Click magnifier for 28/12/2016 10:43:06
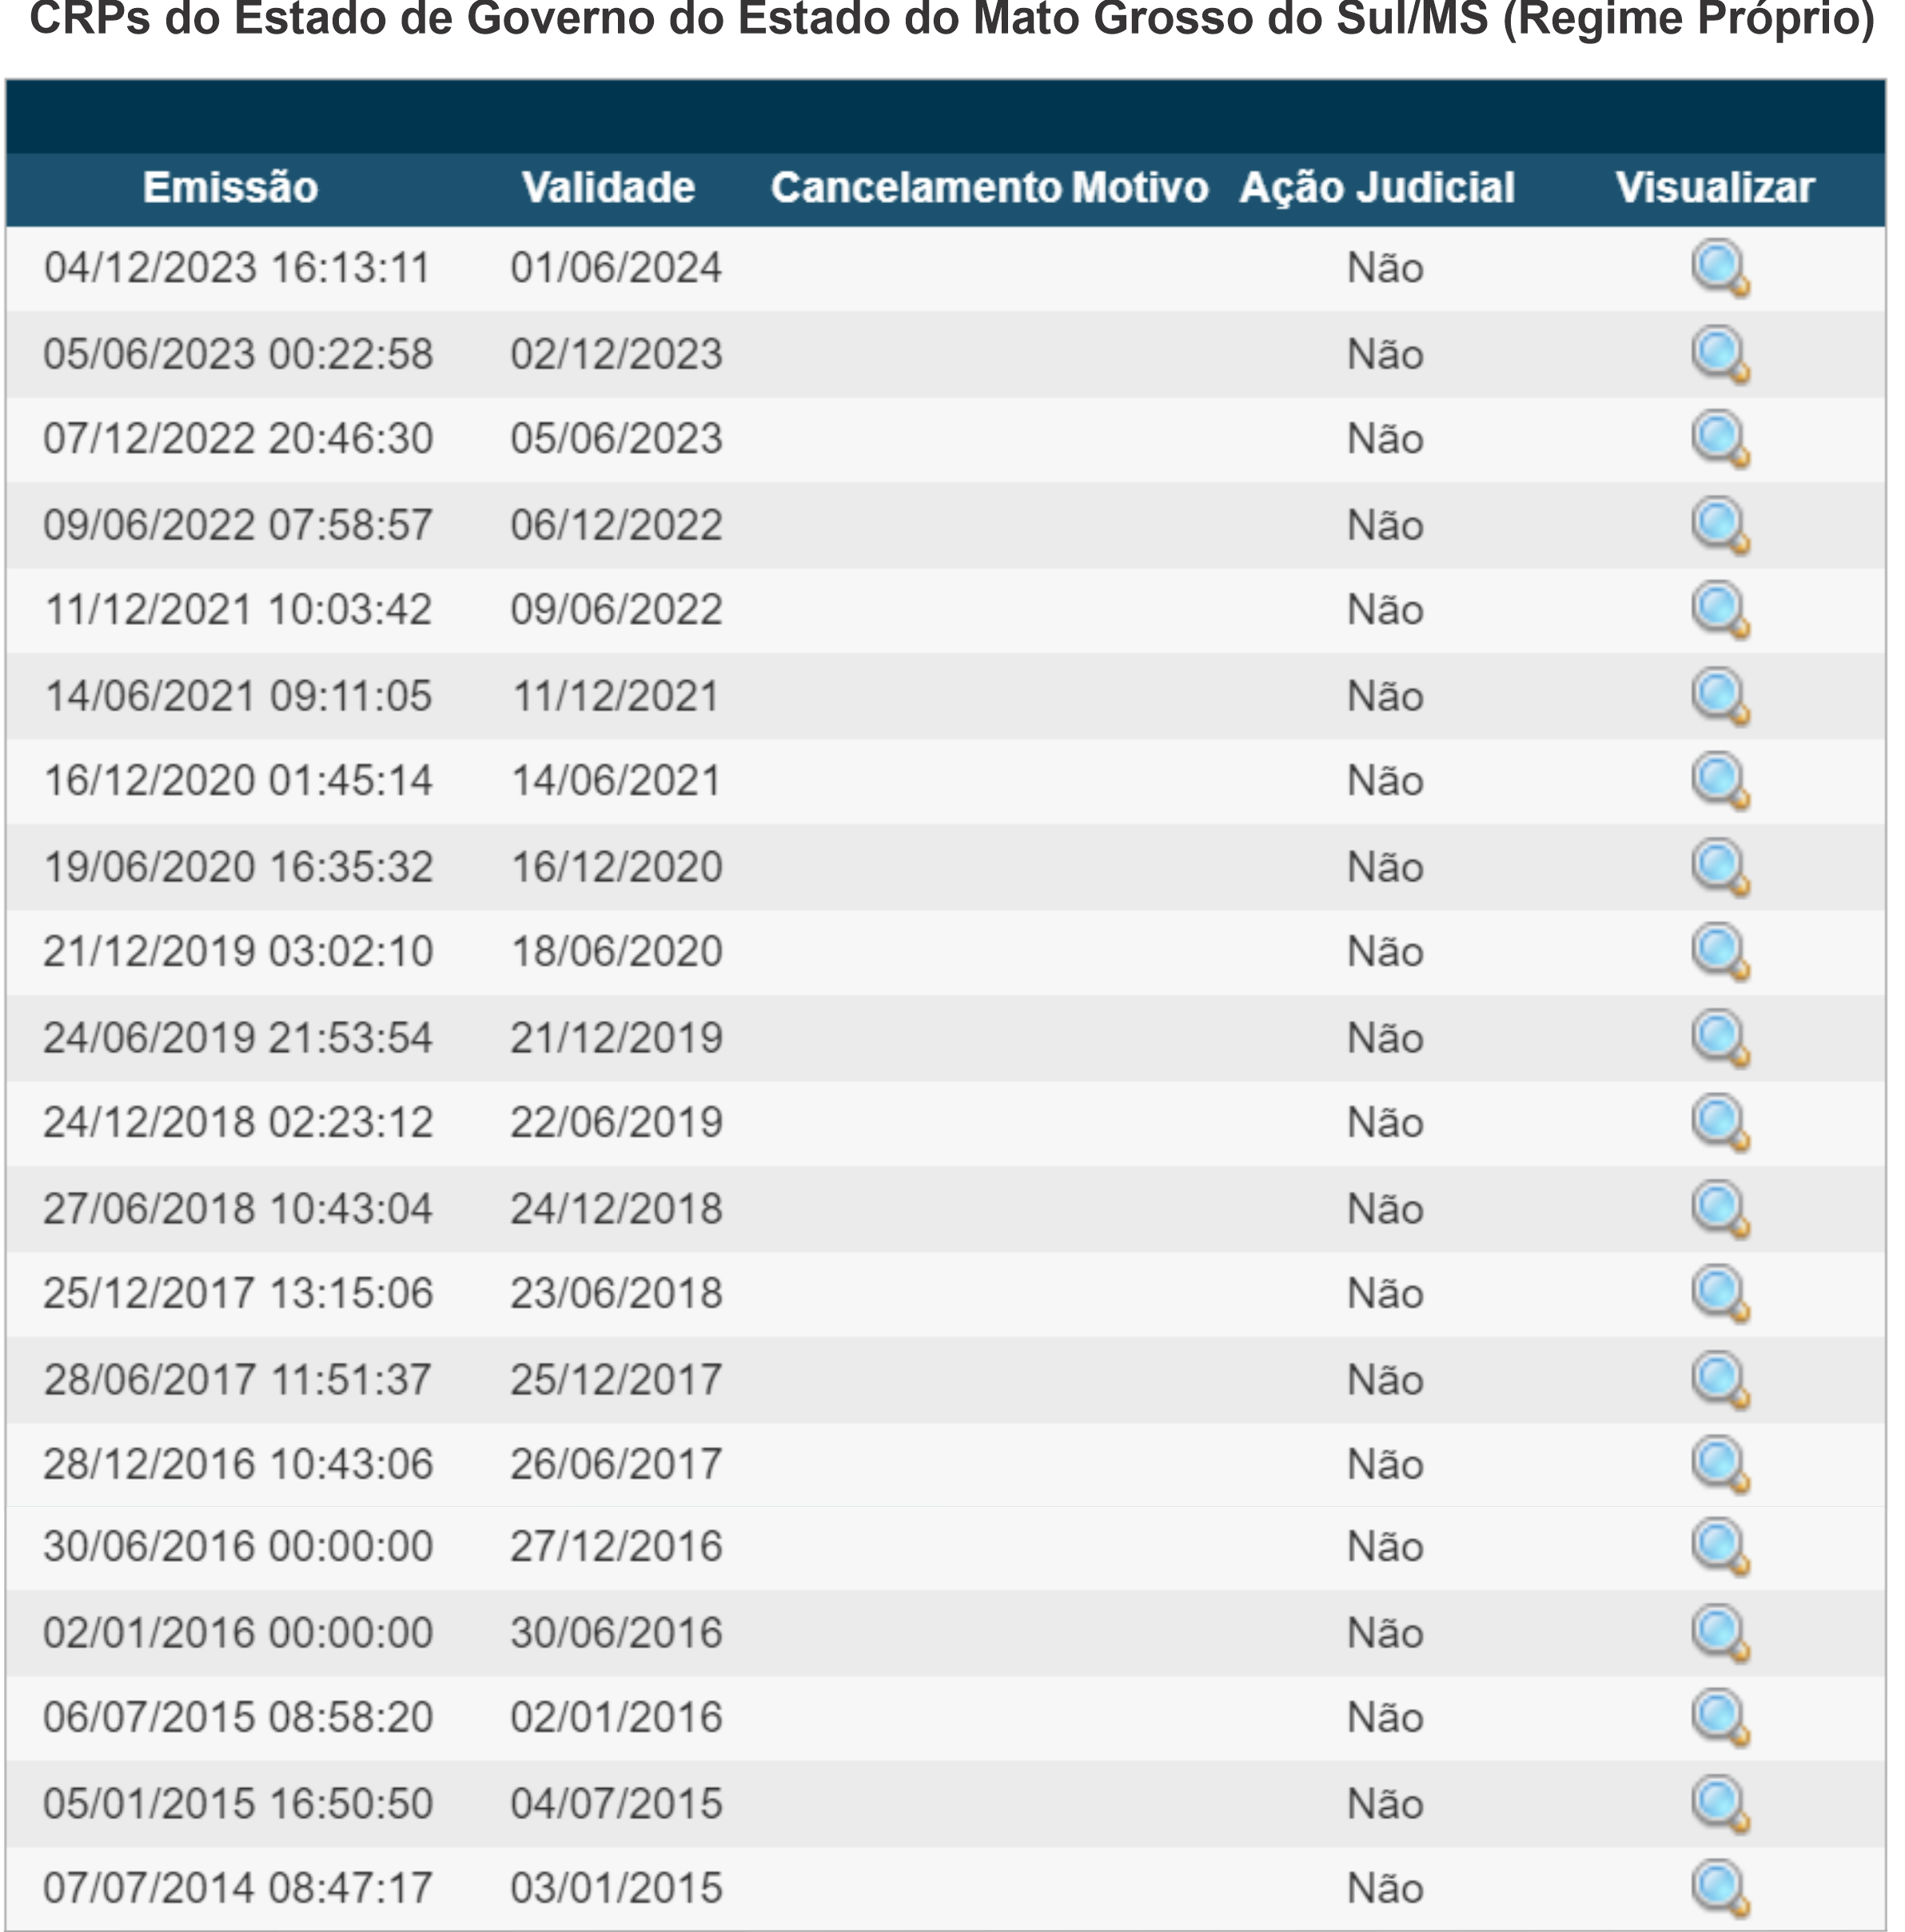This screenshot has height=1932, width=1905. tap(1720, 1465)
